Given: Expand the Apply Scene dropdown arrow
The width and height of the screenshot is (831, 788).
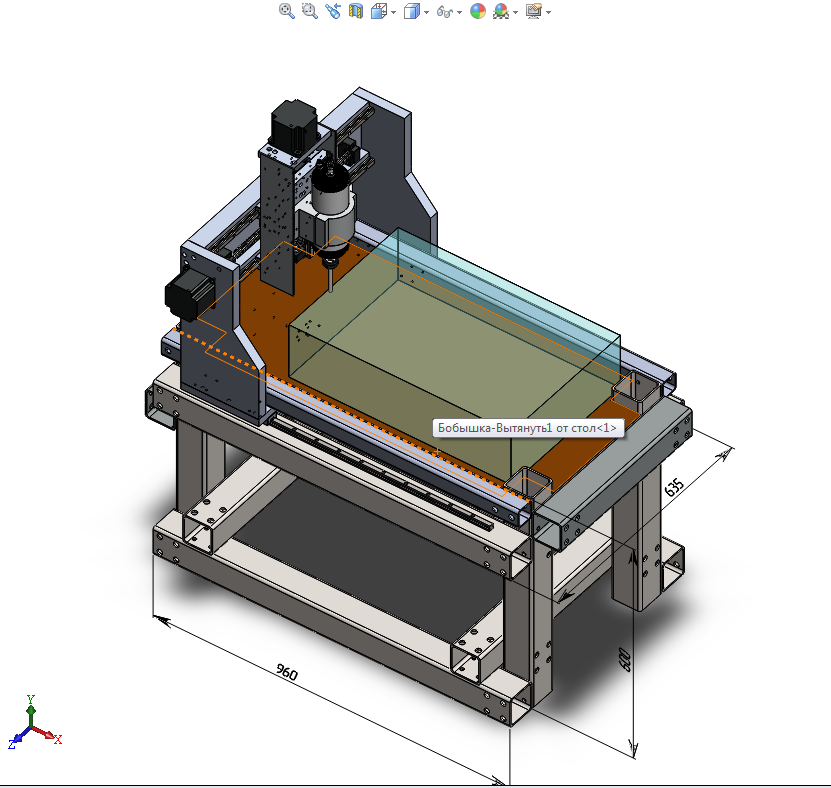Looking at the screenshot, I should (x=516, y=12).
